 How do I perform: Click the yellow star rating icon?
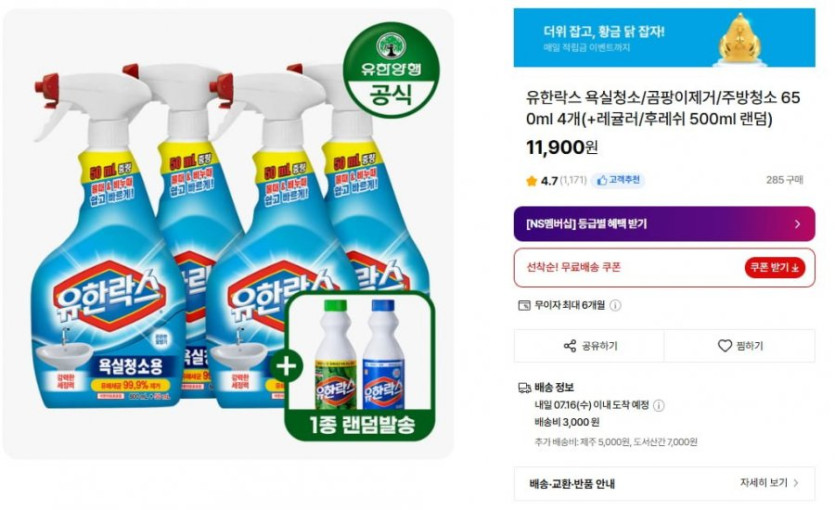click(531, 181)
